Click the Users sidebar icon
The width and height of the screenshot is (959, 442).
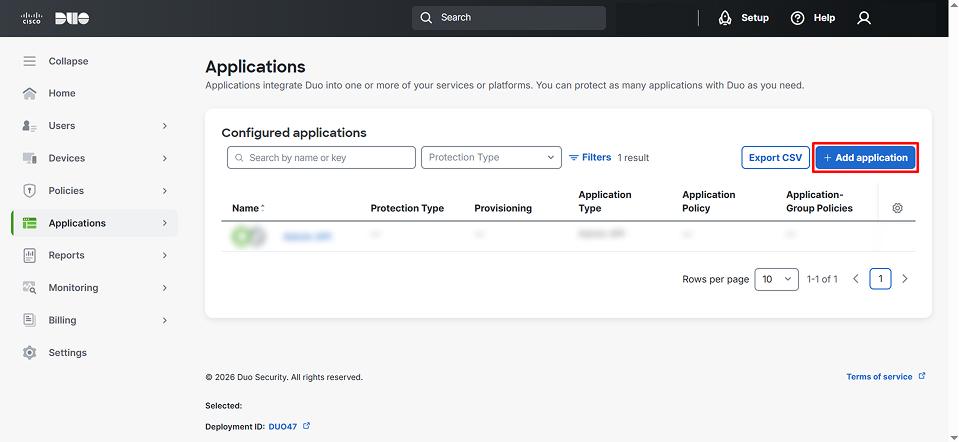click(29, 126)
